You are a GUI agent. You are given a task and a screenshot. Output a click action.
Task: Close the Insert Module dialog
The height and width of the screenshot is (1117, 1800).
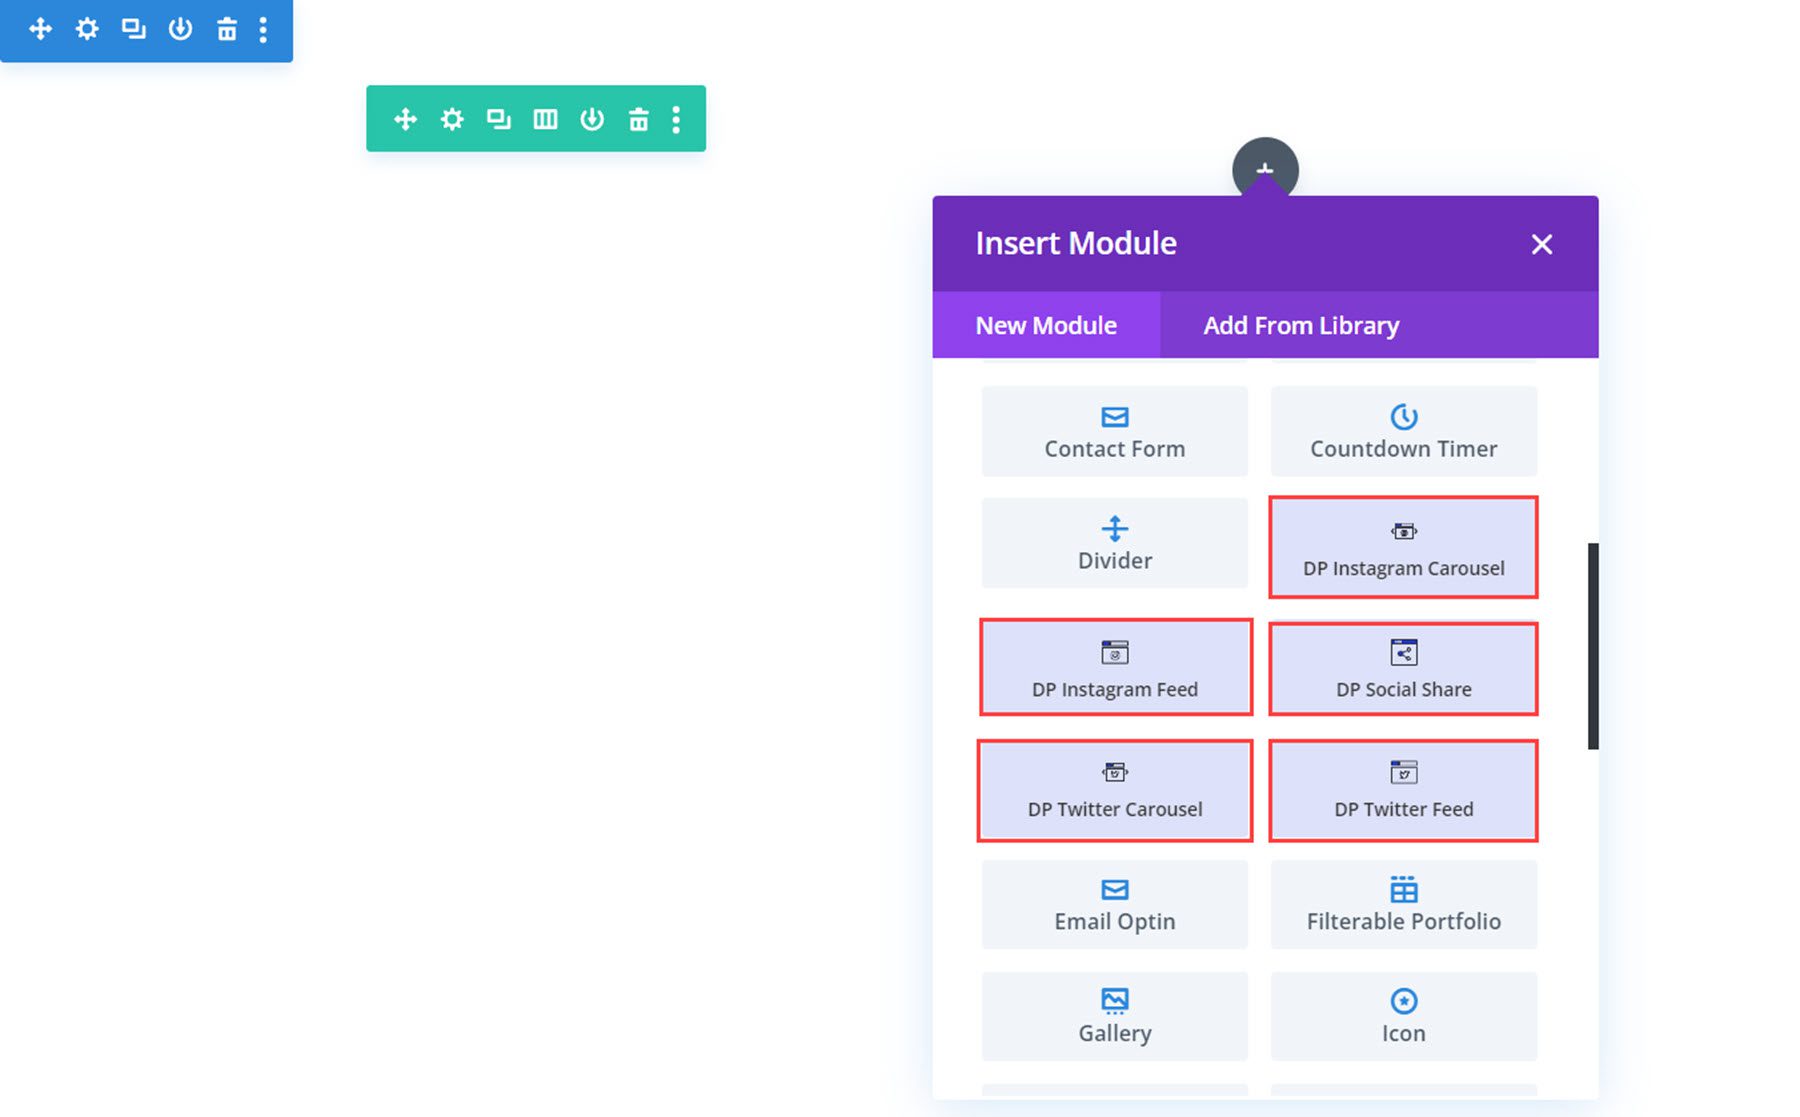[1541, 244]
